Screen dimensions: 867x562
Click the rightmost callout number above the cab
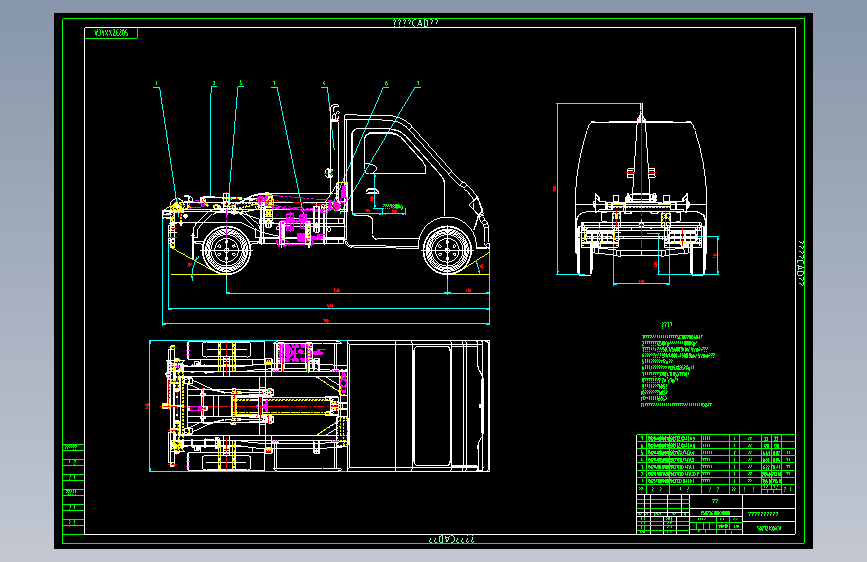(418, 84)
